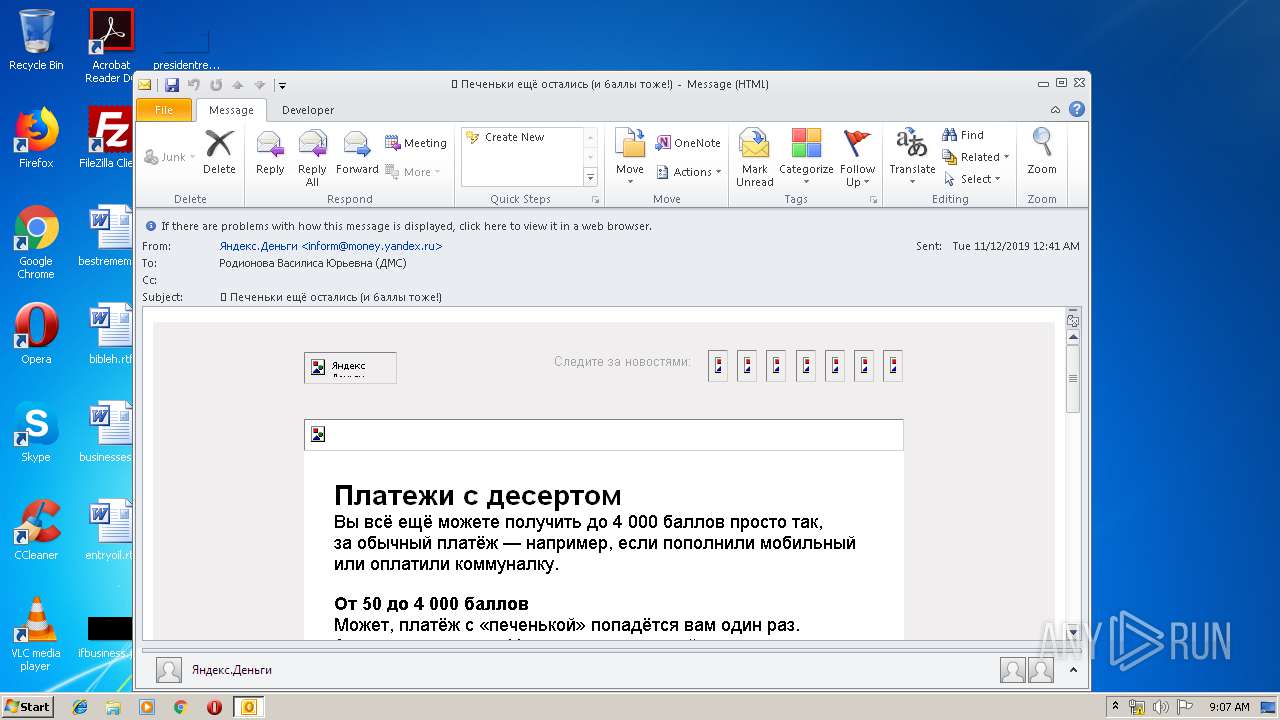The height and width of the screenshot is (720, 1280).
Task: Open the Select dropdown in Editing
Action: (x=972, y=179)
